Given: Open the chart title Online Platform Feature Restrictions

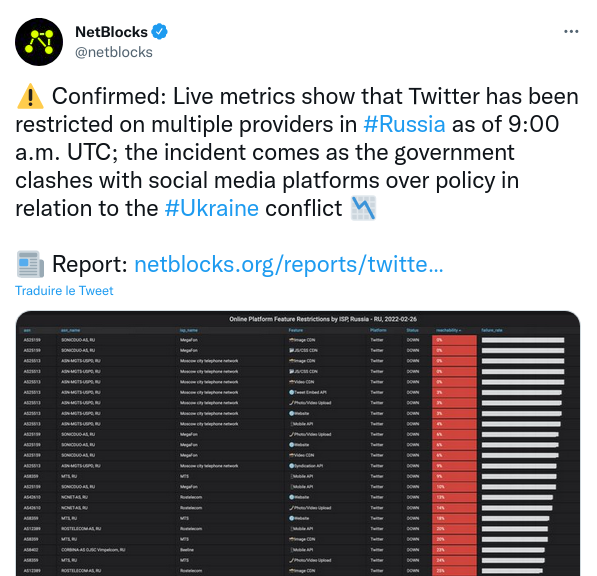Looking at the screenshot, I should point(323,319).
